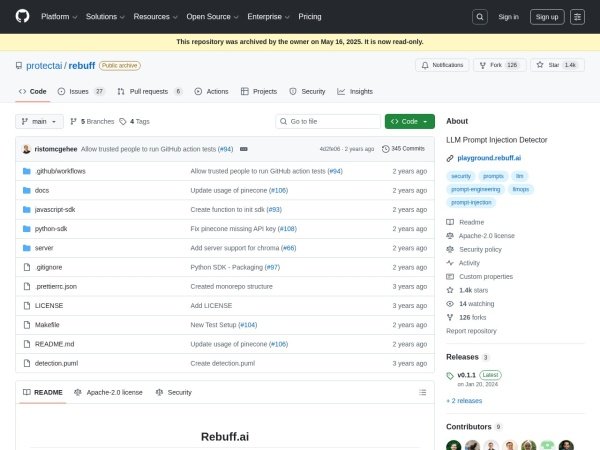
Task: View 4 Tags
Action: pyautogui.click(x=134, y=122)
